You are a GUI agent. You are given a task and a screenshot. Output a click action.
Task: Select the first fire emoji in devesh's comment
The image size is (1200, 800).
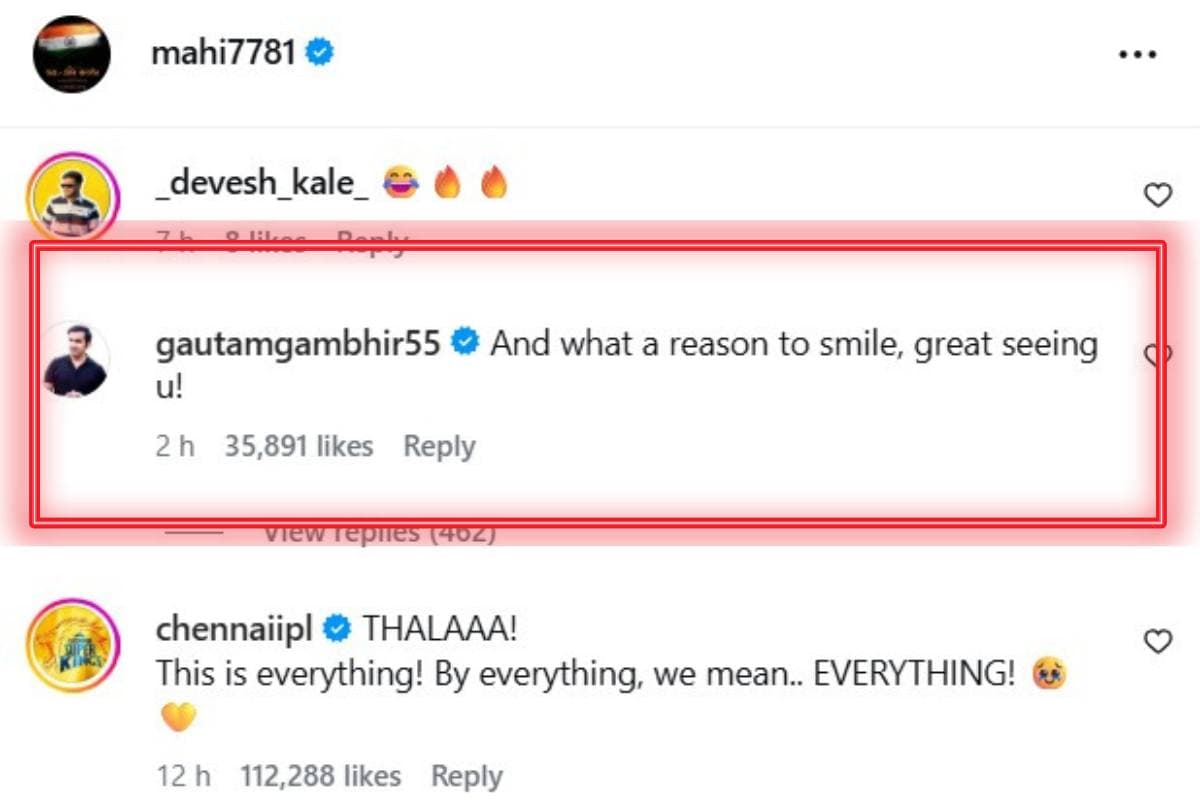(448, 182)
